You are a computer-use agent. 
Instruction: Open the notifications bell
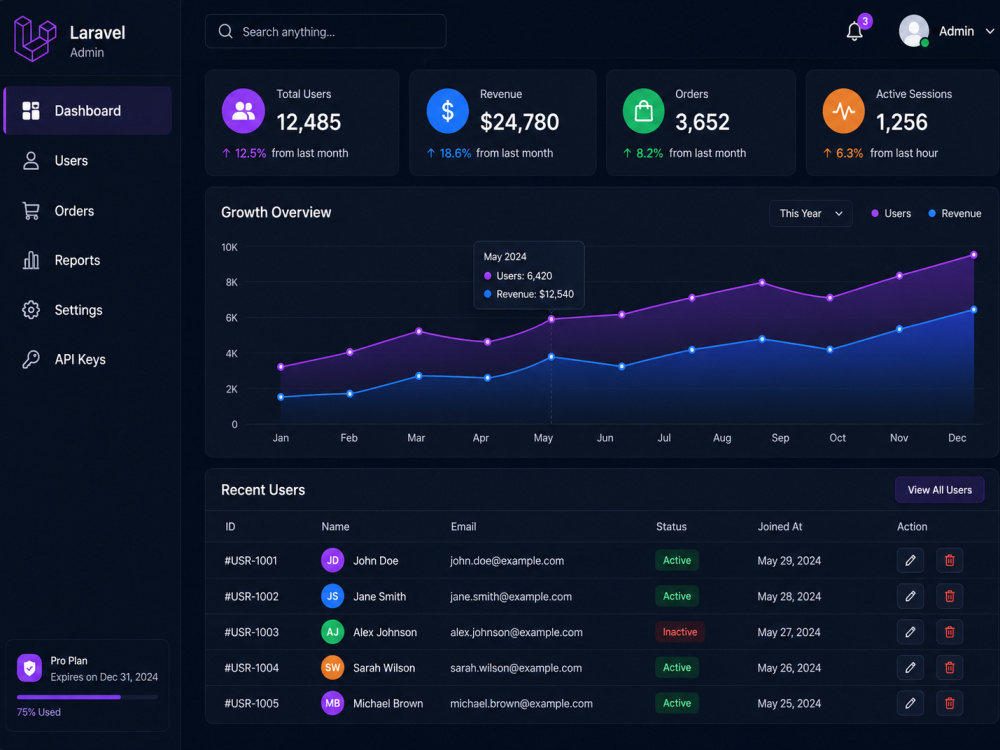(855, 31)
